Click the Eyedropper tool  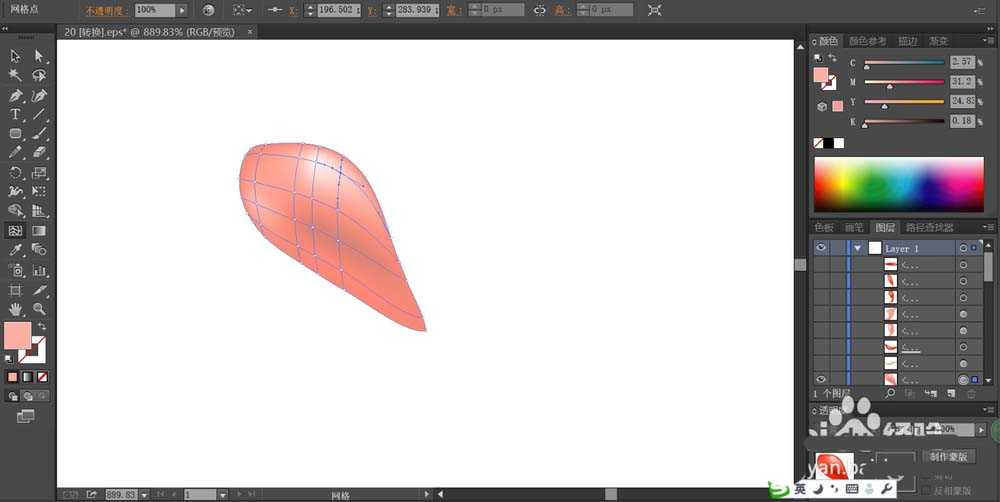[16, 250]
